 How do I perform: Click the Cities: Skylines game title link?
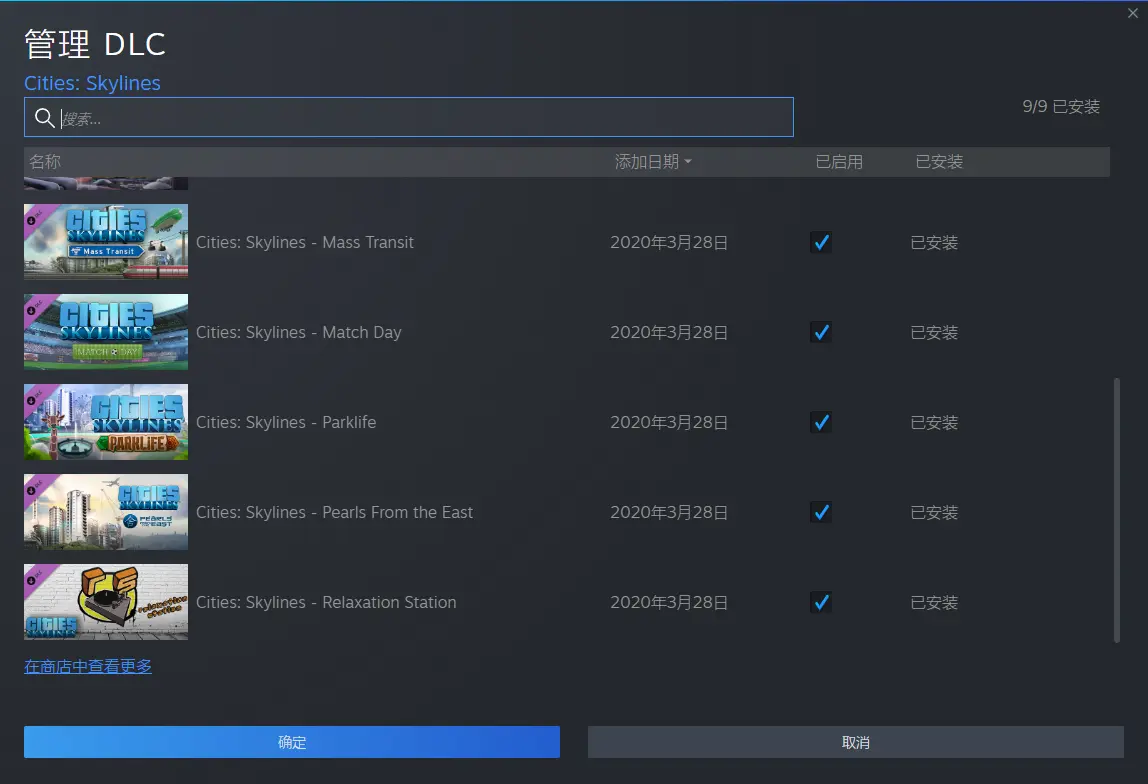coord(92,83)
